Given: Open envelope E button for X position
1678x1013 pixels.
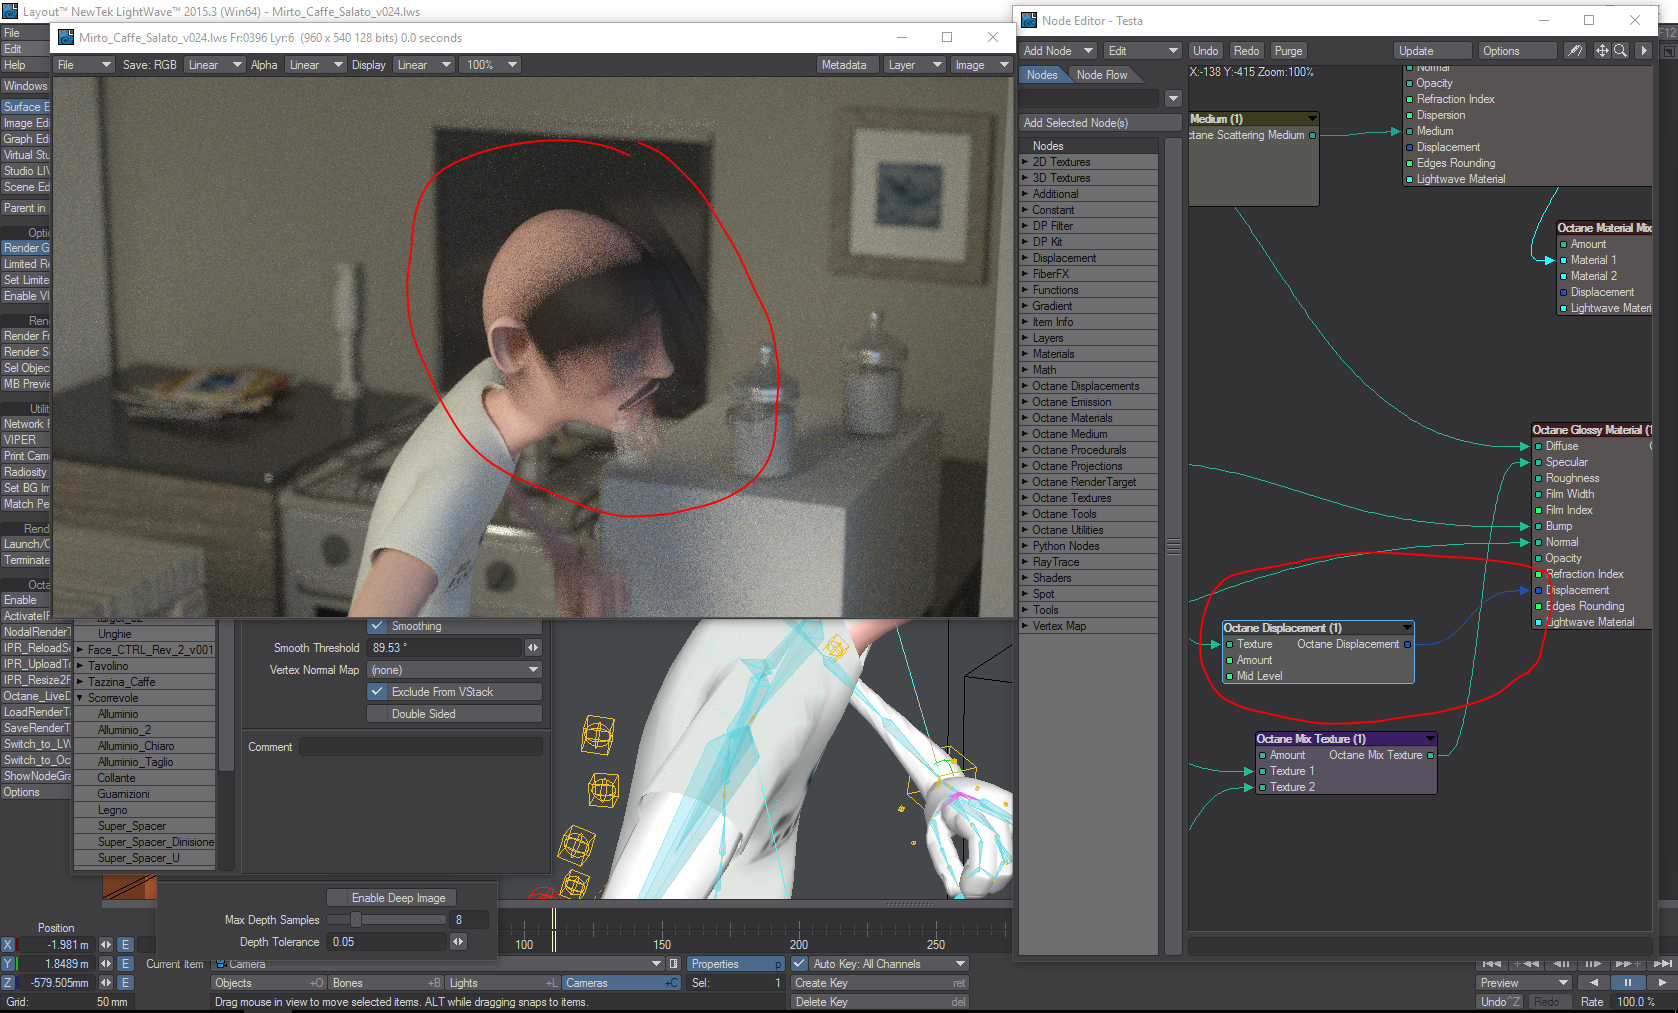Looking at the screenshot, I should 125,945.
